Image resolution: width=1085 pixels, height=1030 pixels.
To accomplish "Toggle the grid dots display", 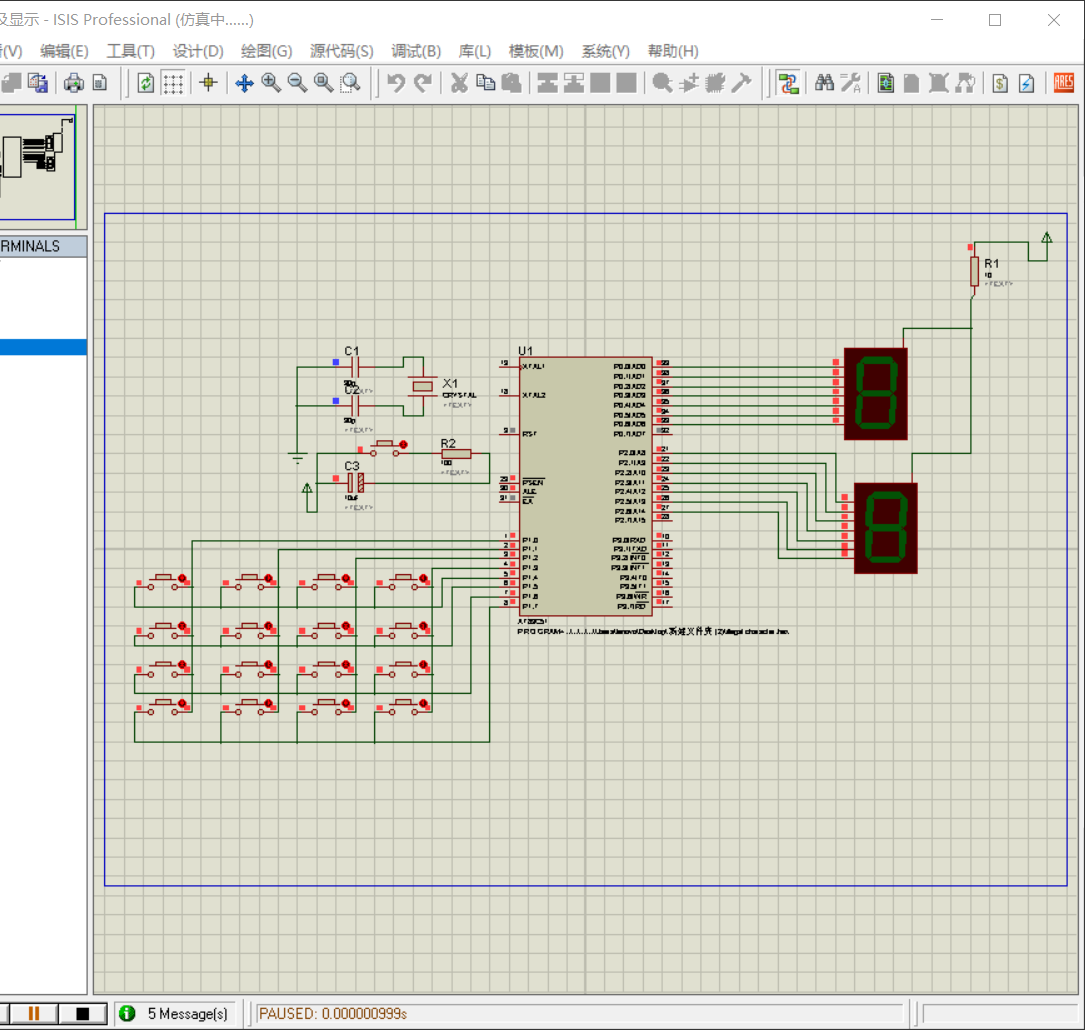I will coord(172,83).
